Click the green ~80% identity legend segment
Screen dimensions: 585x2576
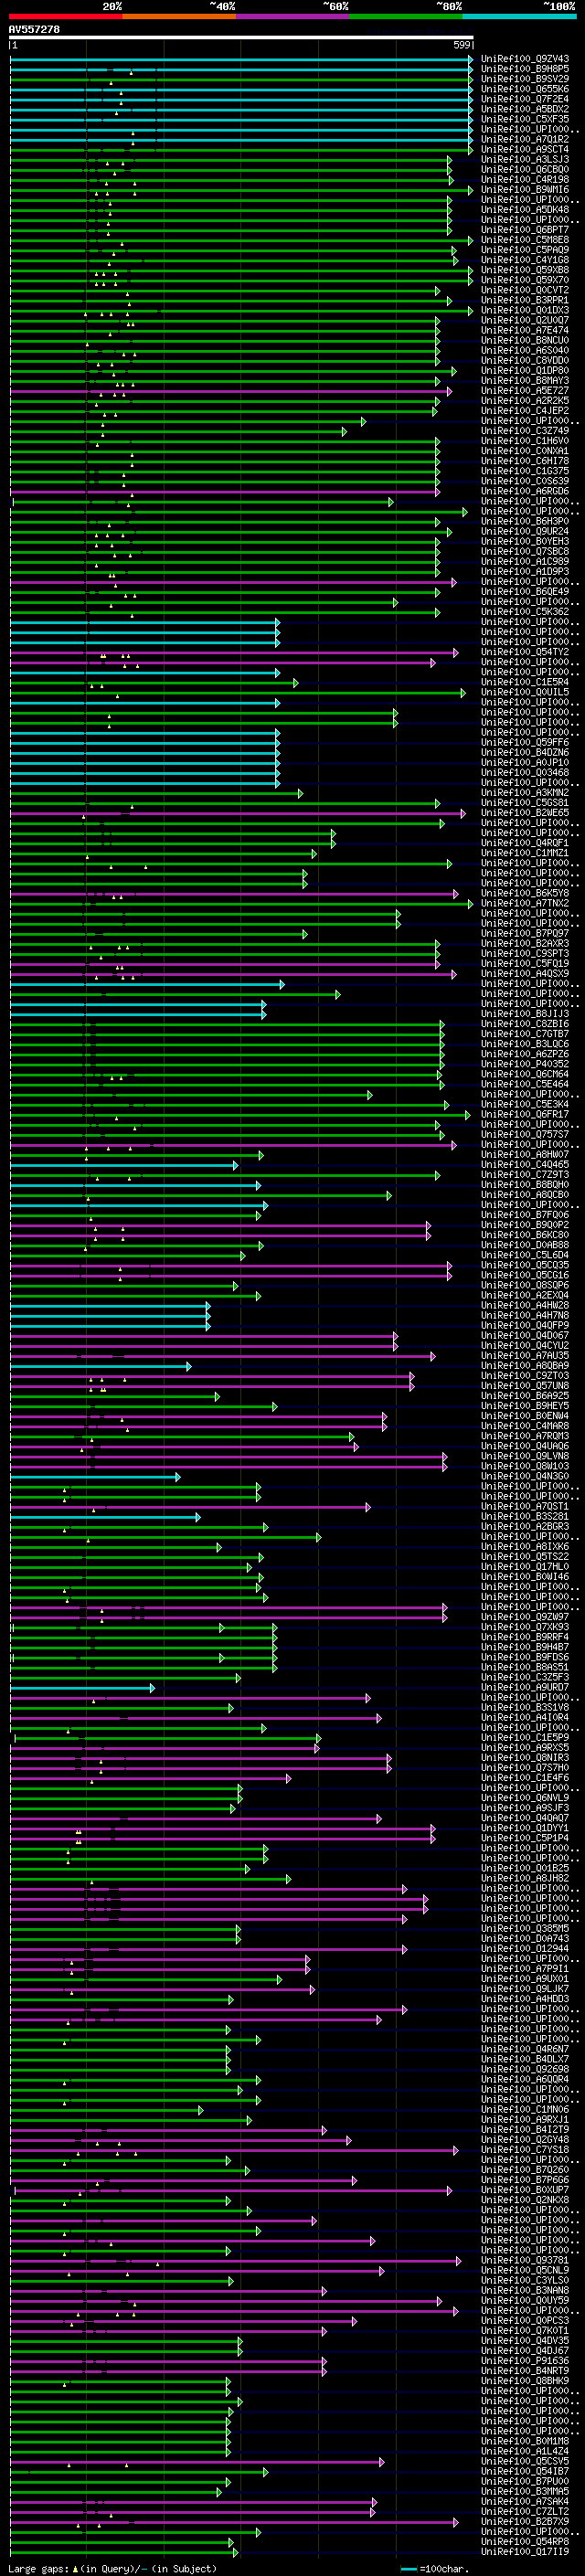click(406, 16)
